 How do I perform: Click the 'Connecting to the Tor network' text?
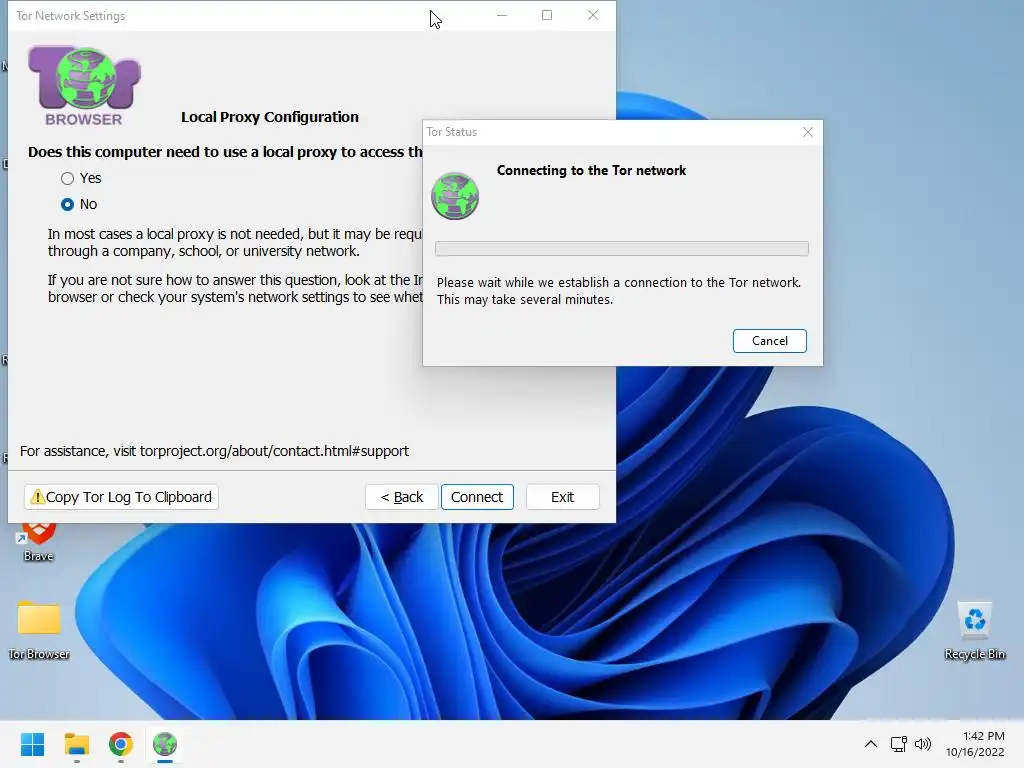point(591,170)
